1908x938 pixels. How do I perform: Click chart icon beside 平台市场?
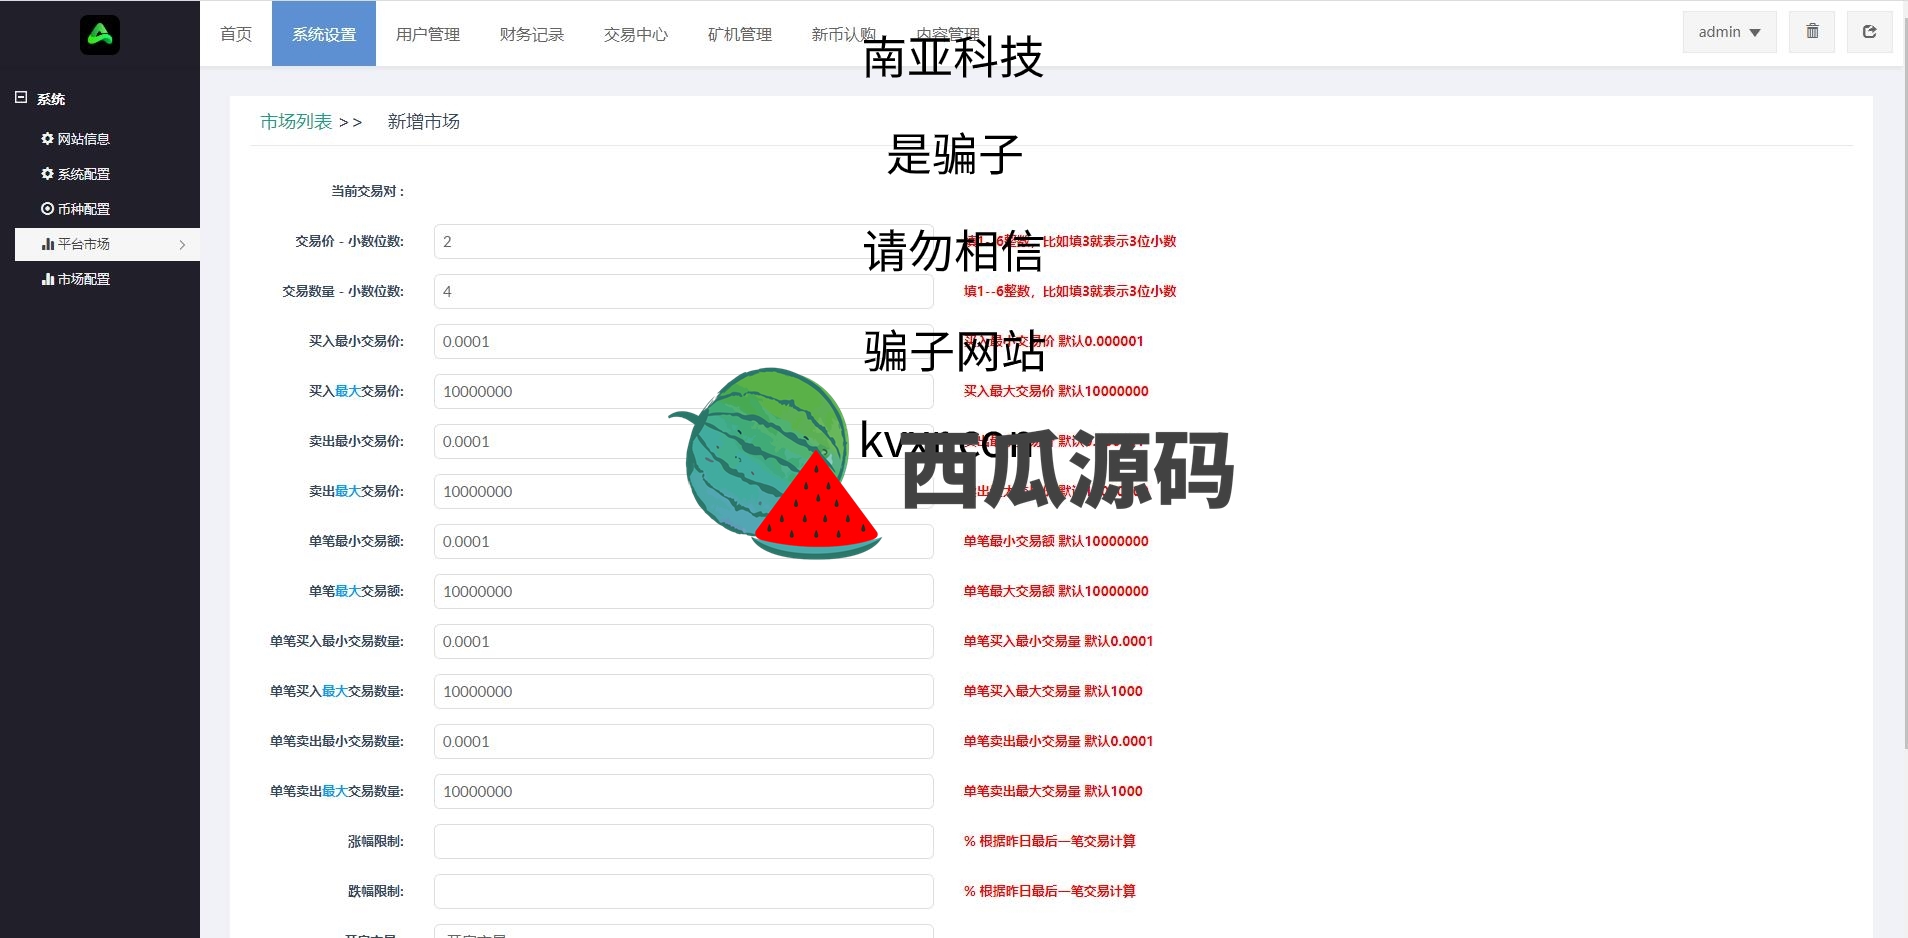(x=48, y=244)
